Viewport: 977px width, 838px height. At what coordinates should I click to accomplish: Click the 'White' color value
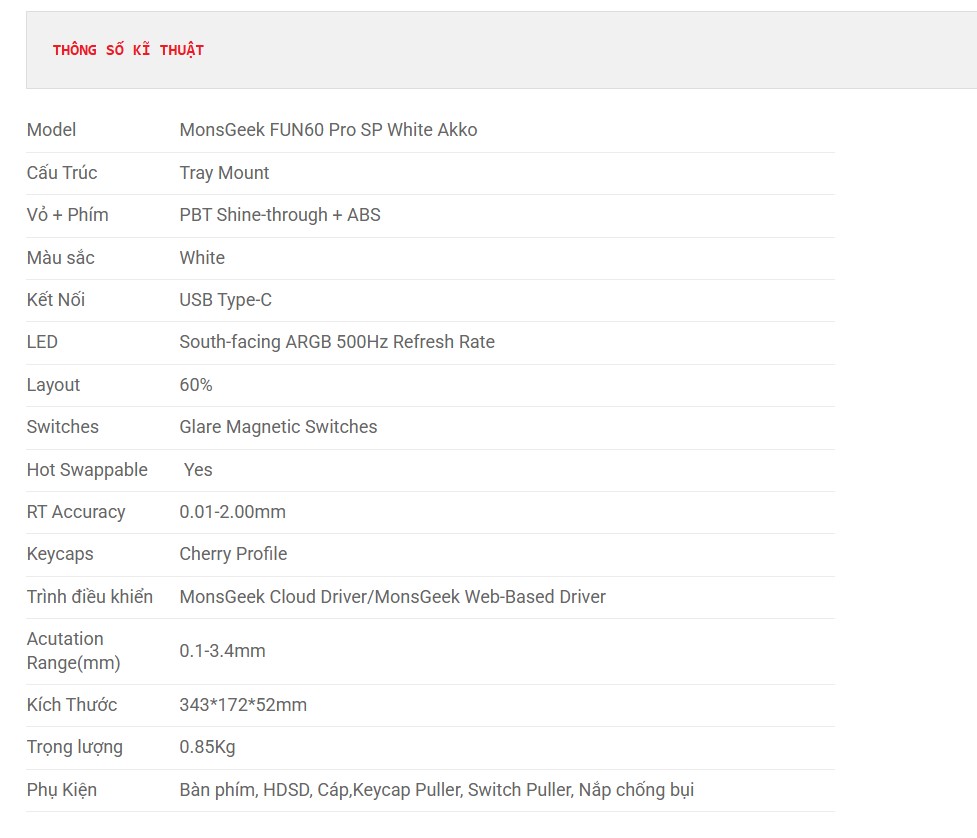tap(202, 257)
